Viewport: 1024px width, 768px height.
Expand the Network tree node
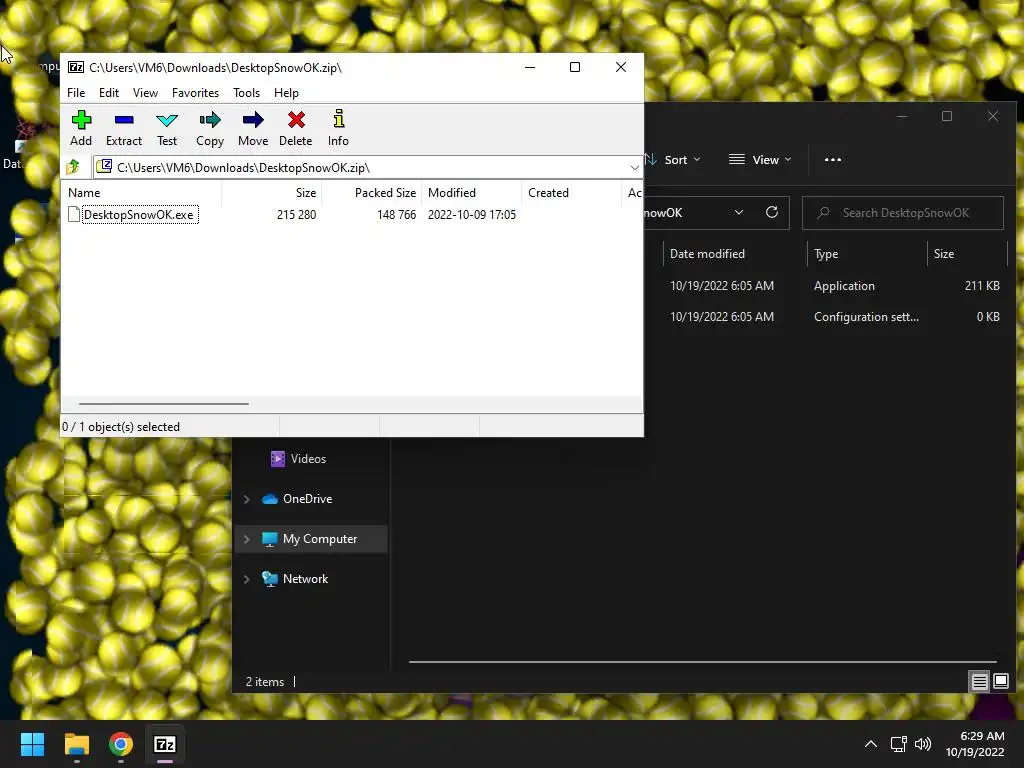(x=246, y=579)
